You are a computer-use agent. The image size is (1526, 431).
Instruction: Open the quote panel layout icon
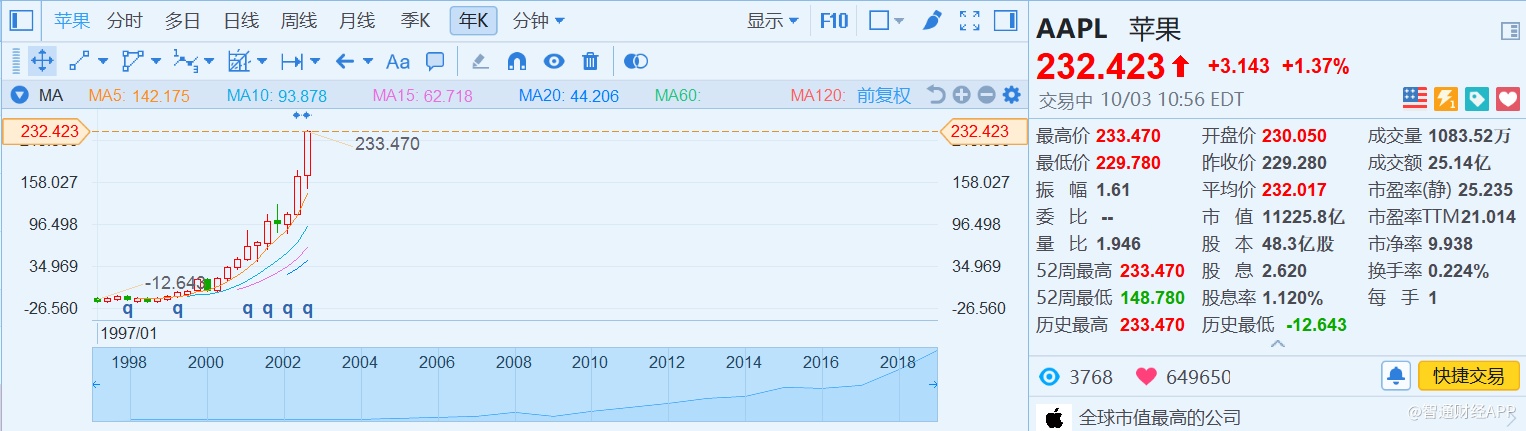coord(1510,32)
